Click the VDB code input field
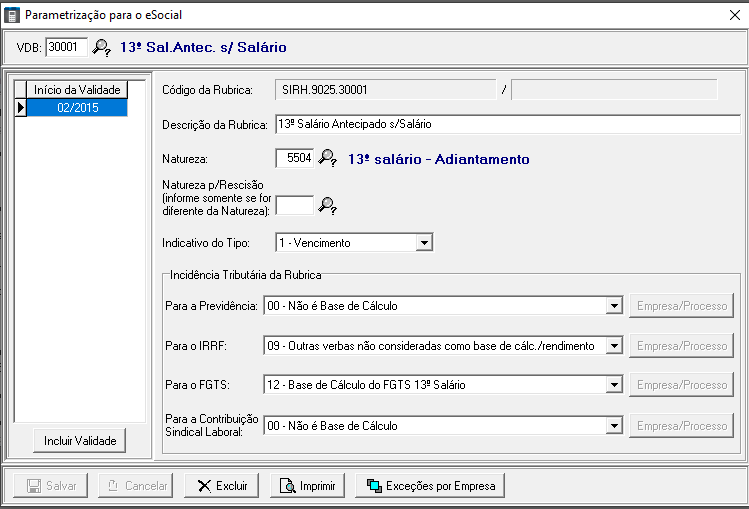The image size is (749, 509). point(66,47)
